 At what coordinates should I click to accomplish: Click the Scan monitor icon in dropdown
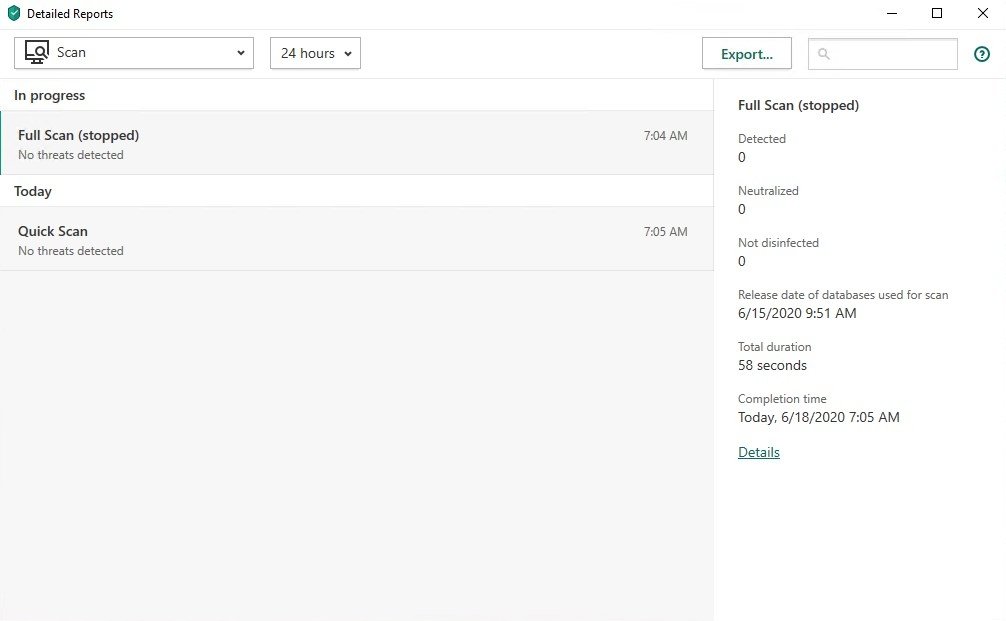tap(37, 53)
